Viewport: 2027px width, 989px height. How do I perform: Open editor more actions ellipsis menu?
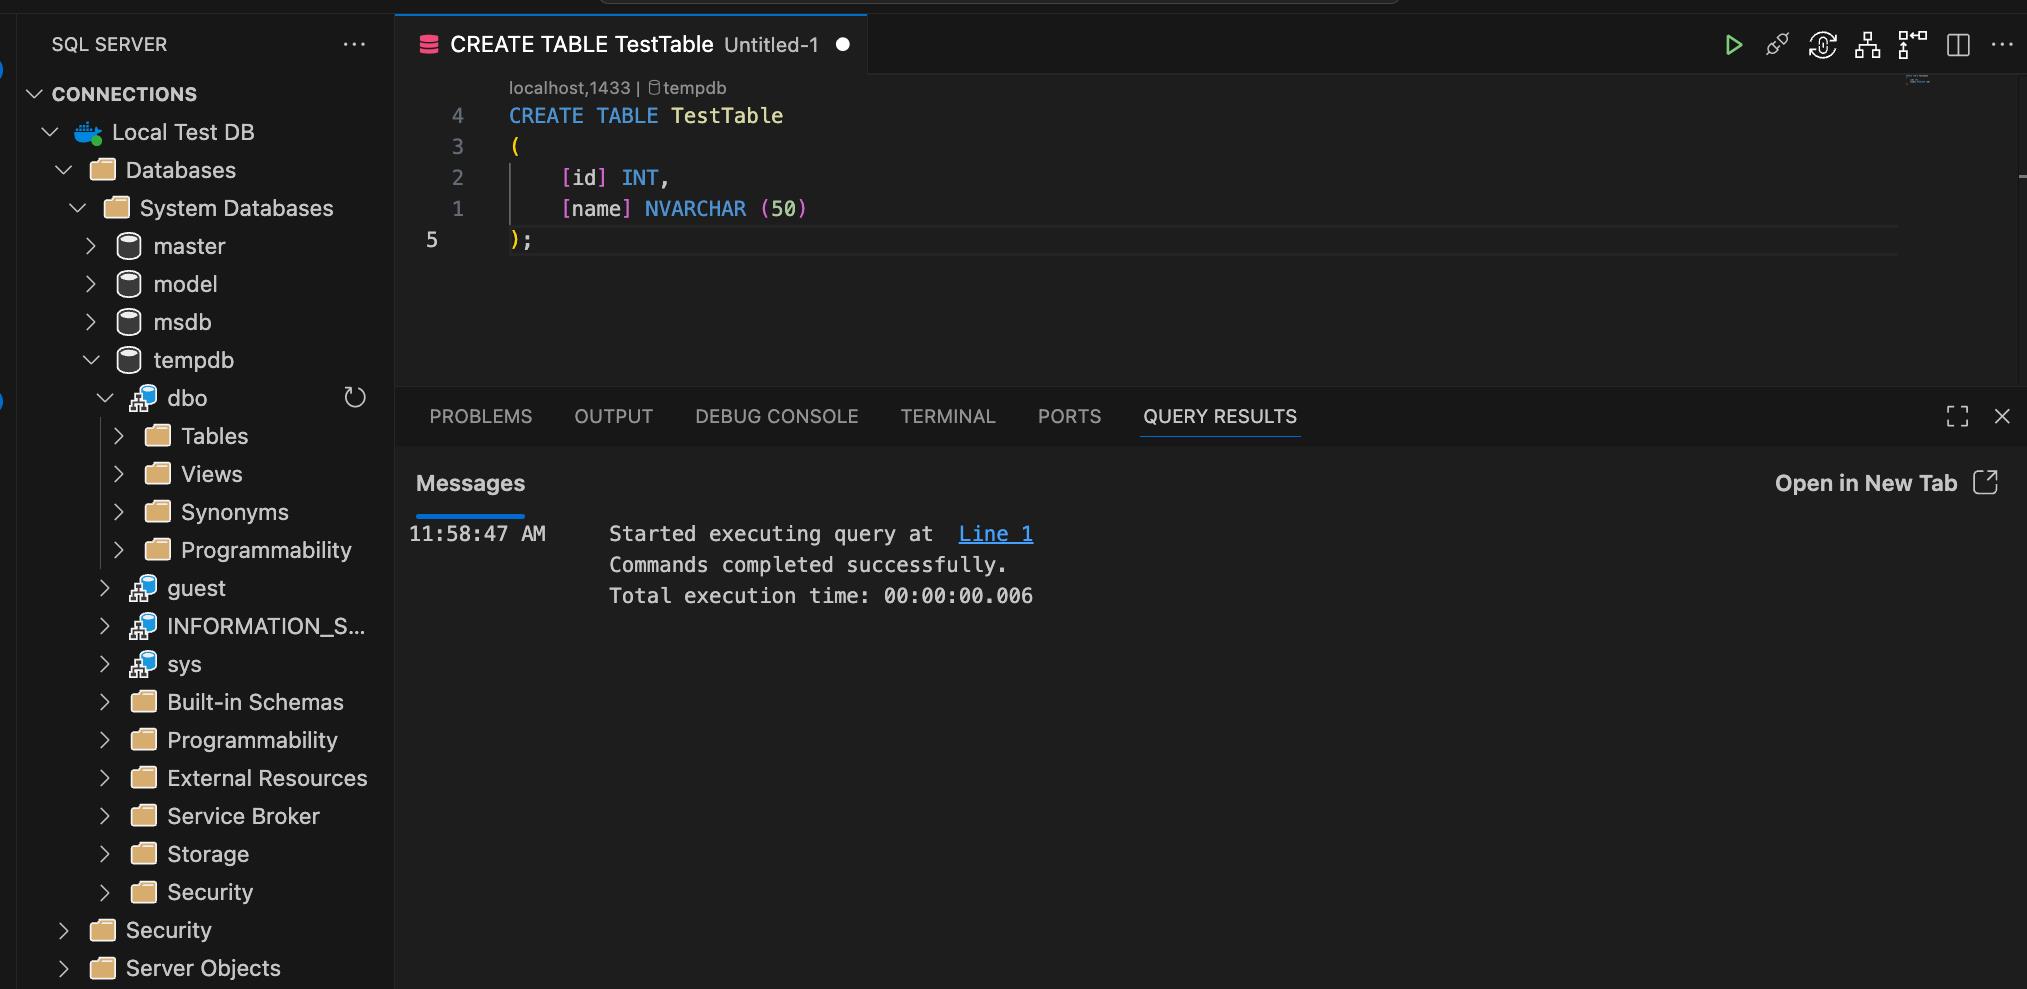coord(2002,45)
